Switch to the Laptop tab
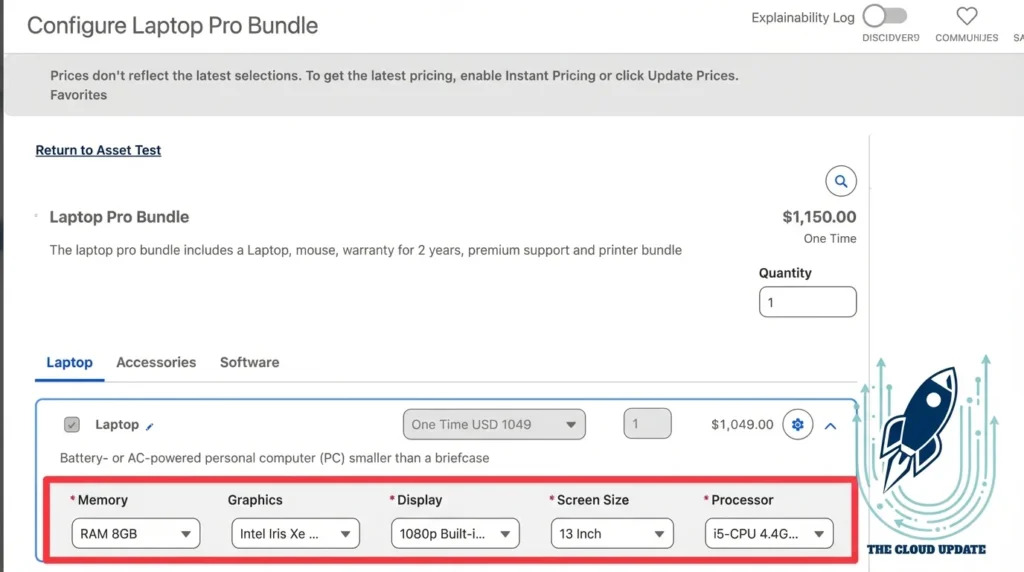Image resolution: width=1024 pixels, height=572 pixels. click(69, 362)
